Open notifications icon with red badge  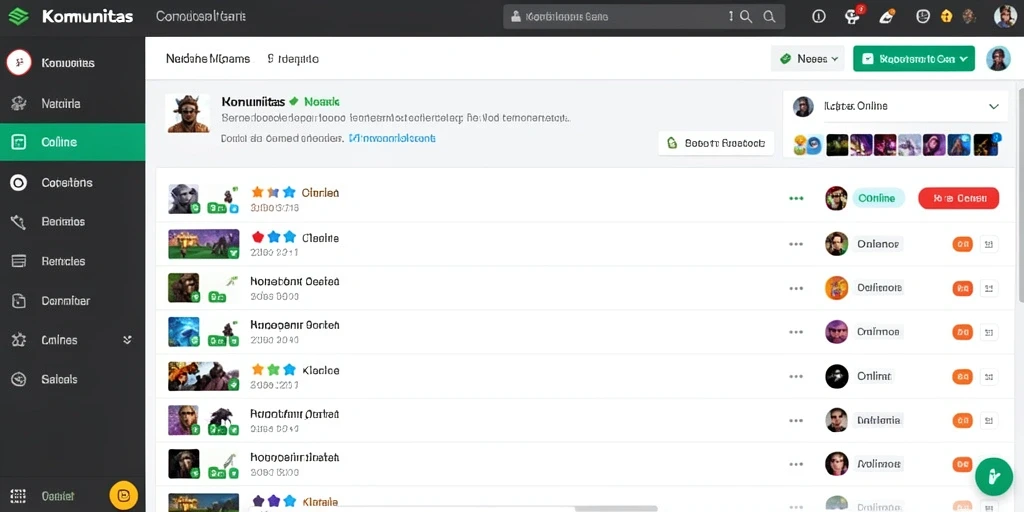(x=852, y=16)
